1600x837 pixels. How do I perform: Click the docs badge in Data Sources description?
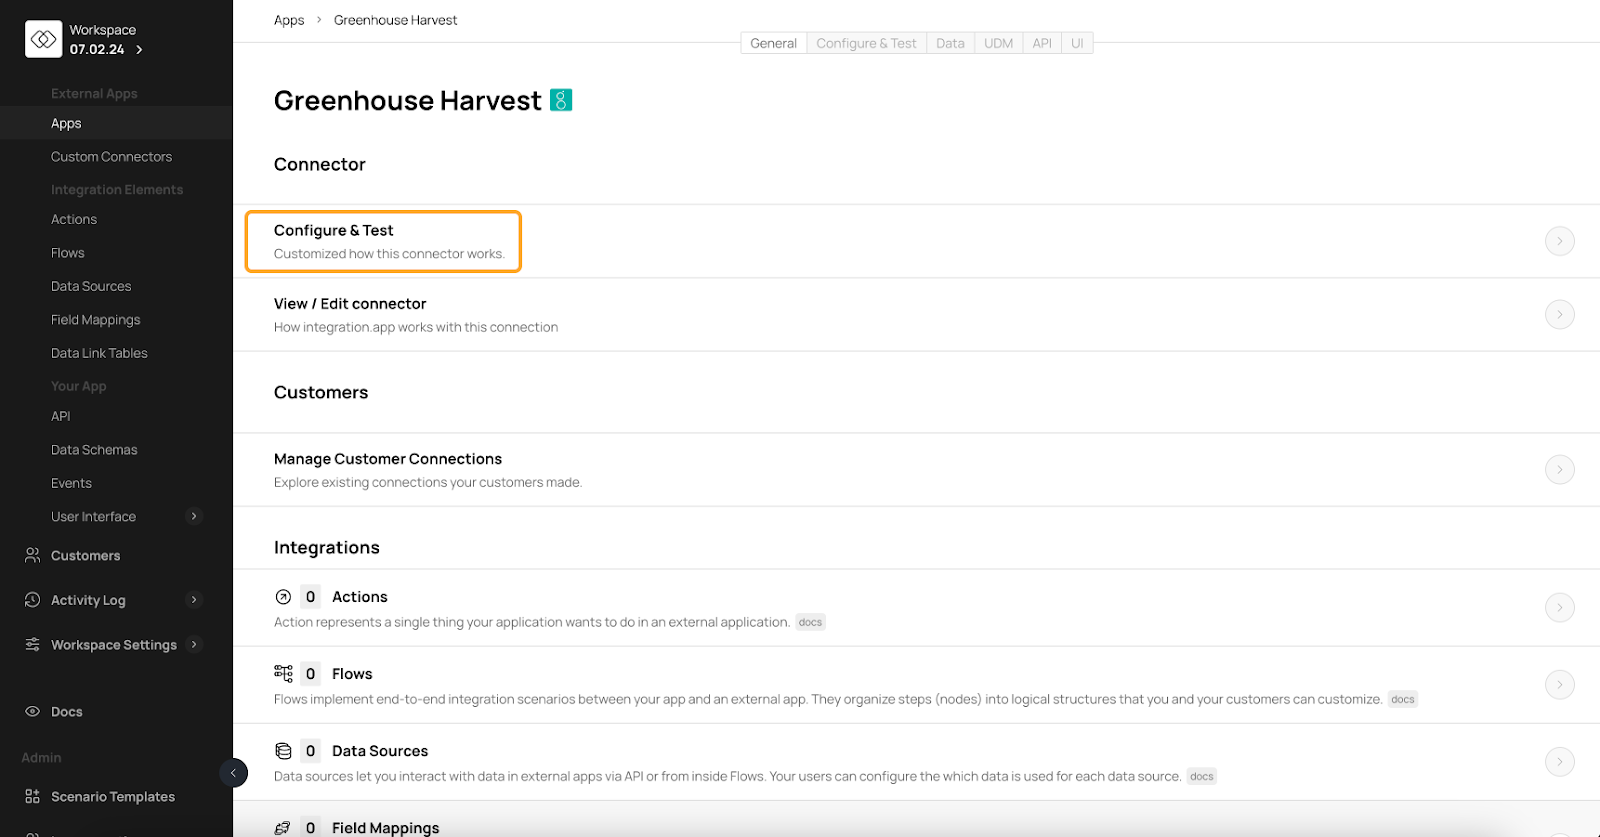coord(1202,776)
